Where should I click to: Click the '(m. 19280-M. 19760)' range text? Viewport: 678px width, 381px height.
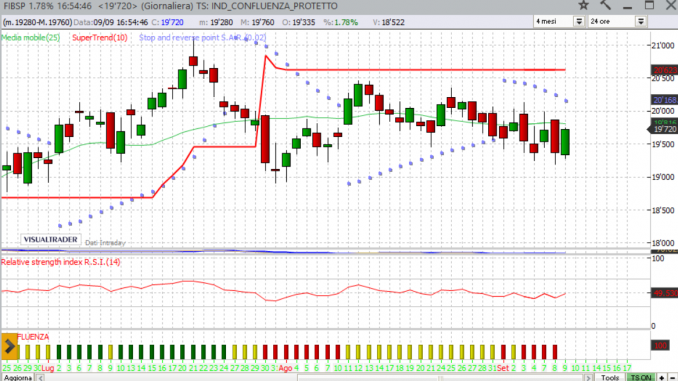38,22
